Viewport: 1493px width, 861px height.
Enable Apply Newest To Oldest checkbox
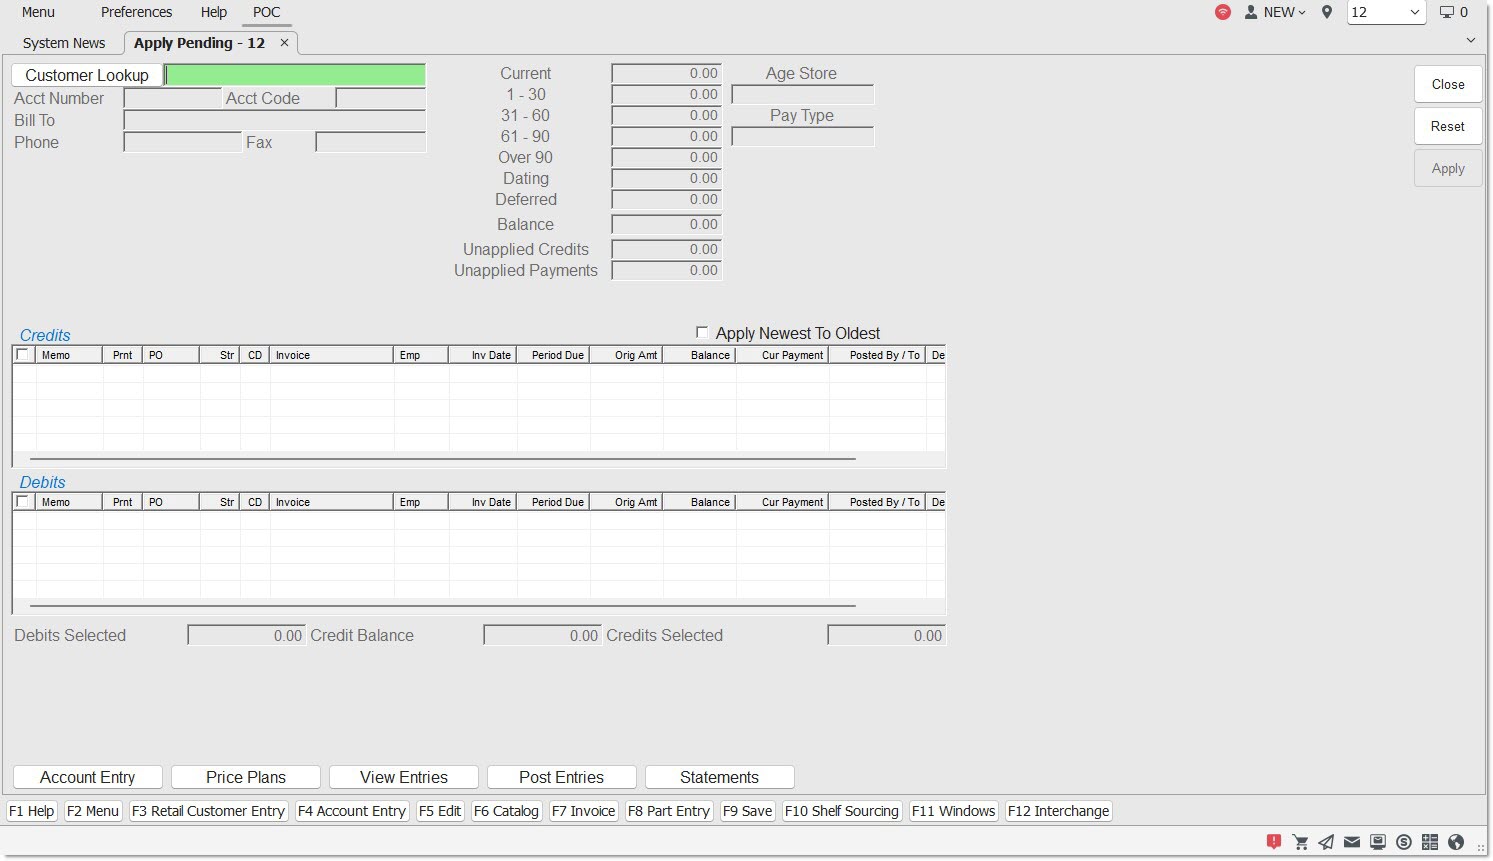click(702, 333)
